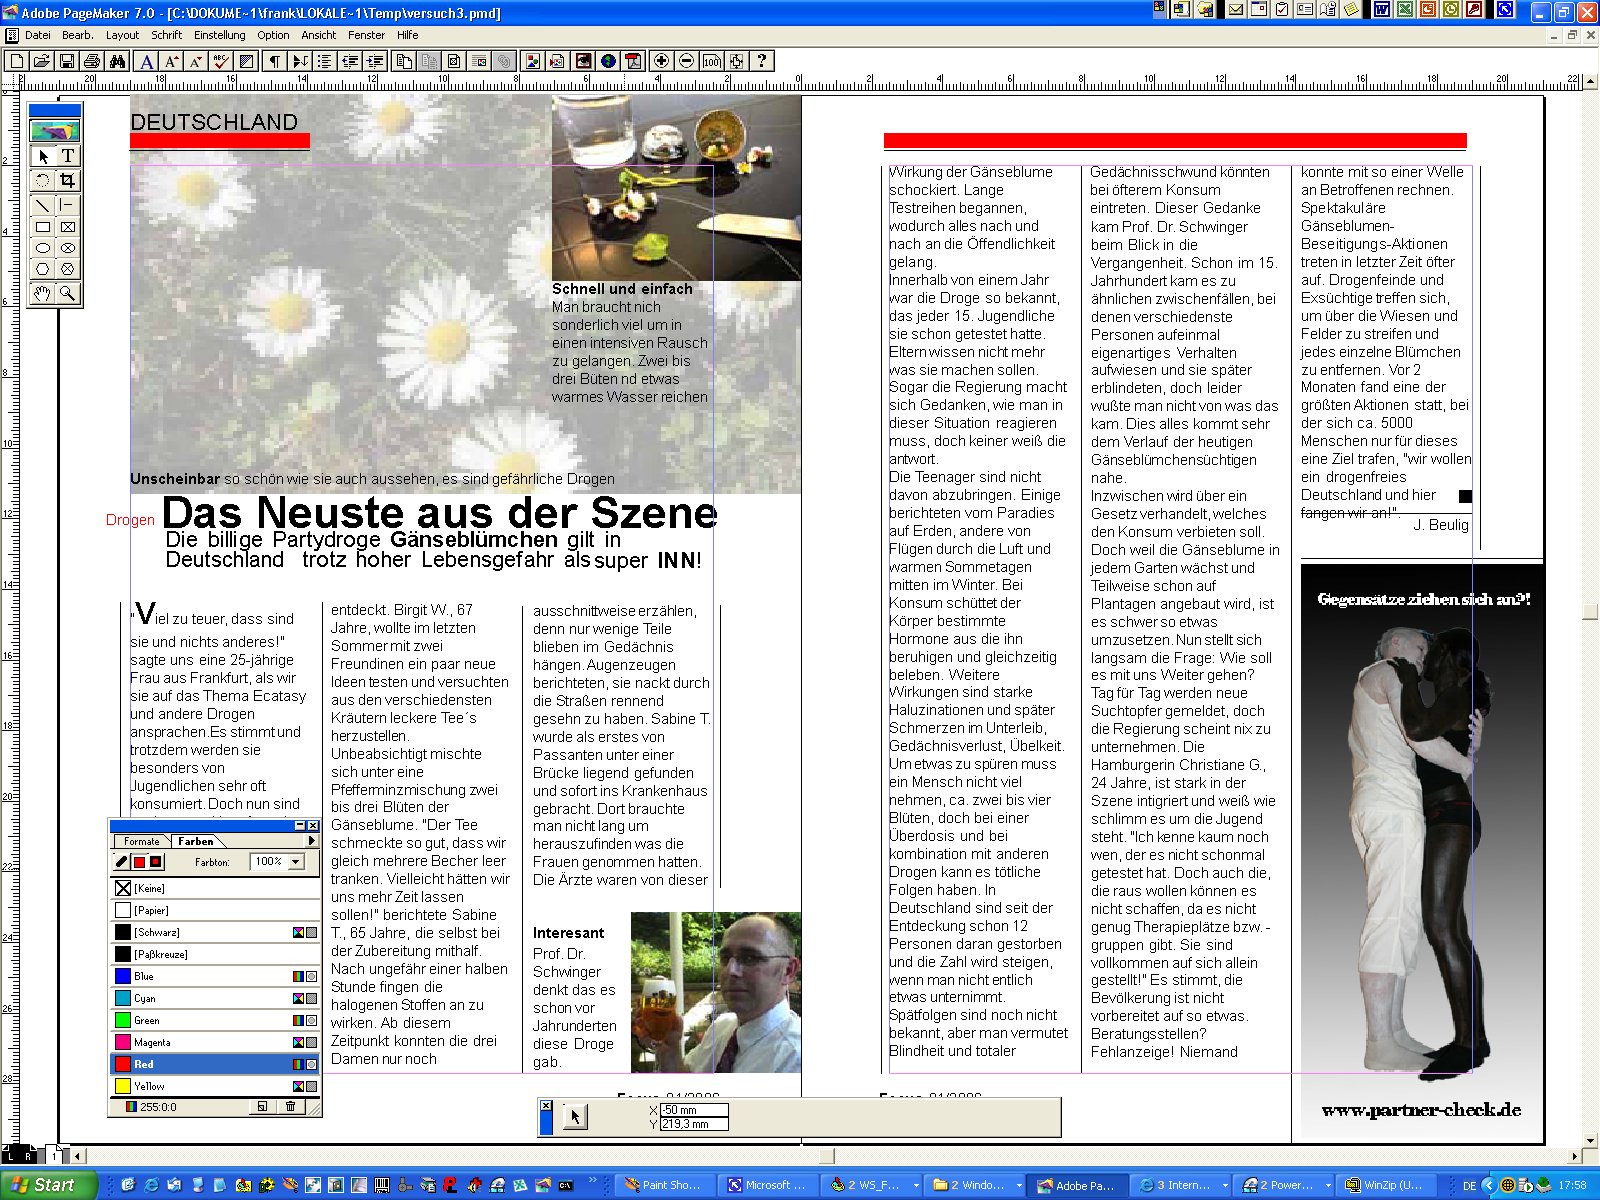Select the Hand grabber tool
This screenshot has height=1200, width=1600.
[43, 293]
